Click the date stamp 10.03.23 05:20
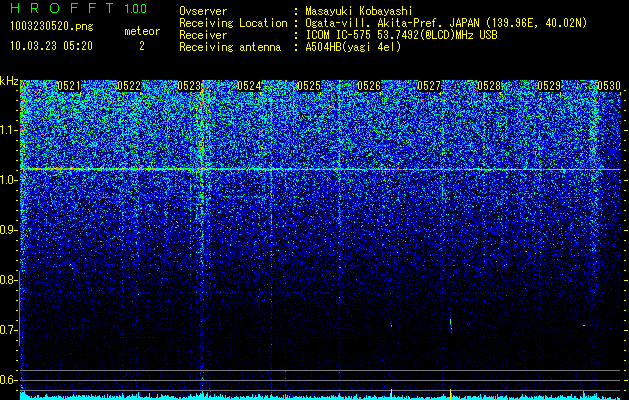 (51, 46)
